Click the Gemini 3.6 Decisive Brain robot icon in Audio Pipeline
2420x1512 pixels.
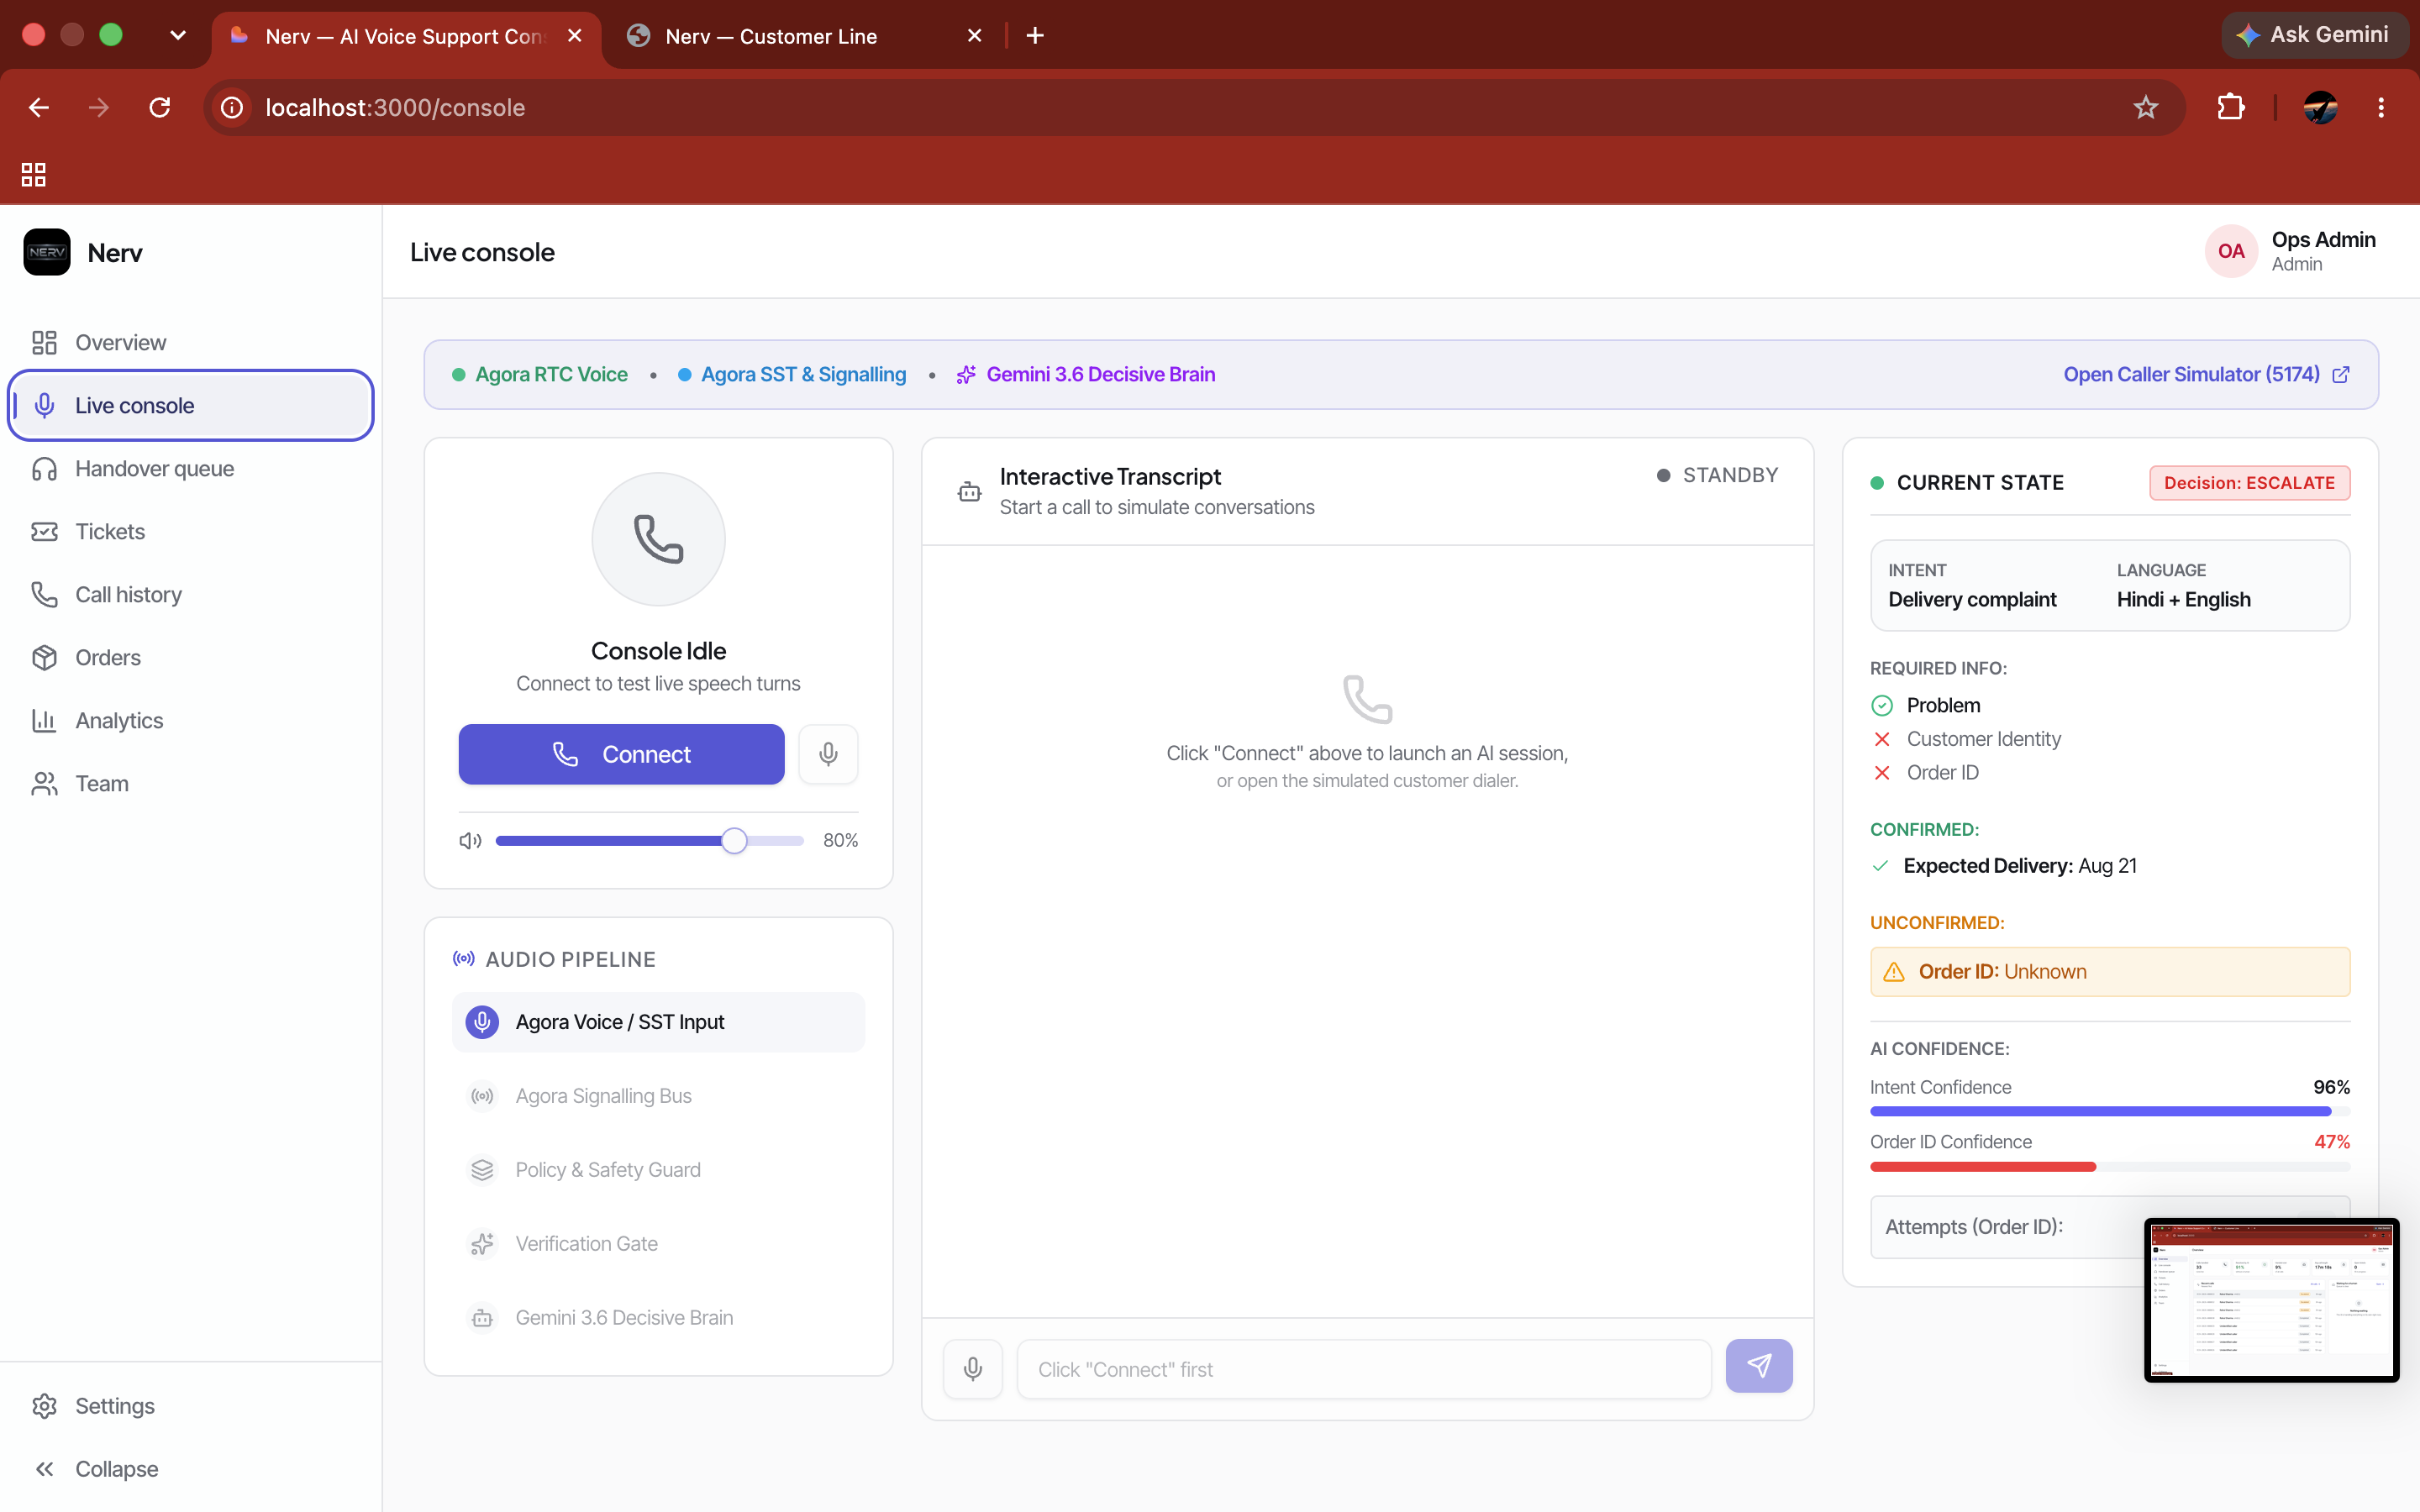coord(482,1318)
